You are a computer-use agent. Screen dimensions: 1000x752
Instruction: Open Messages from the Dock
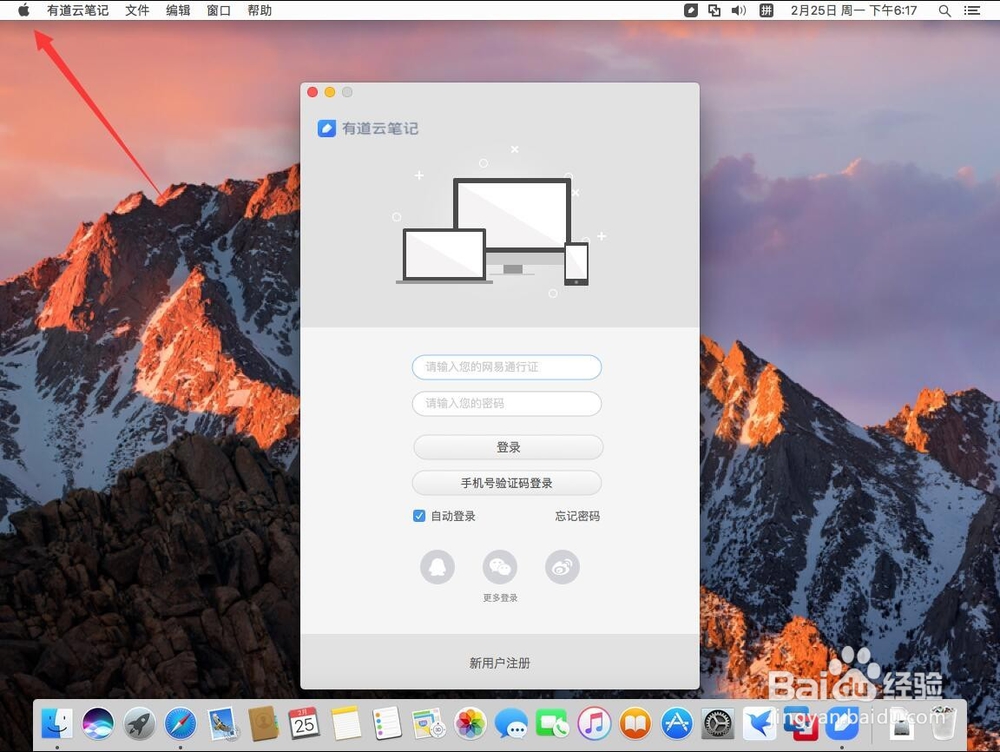[x=511, y=725]
